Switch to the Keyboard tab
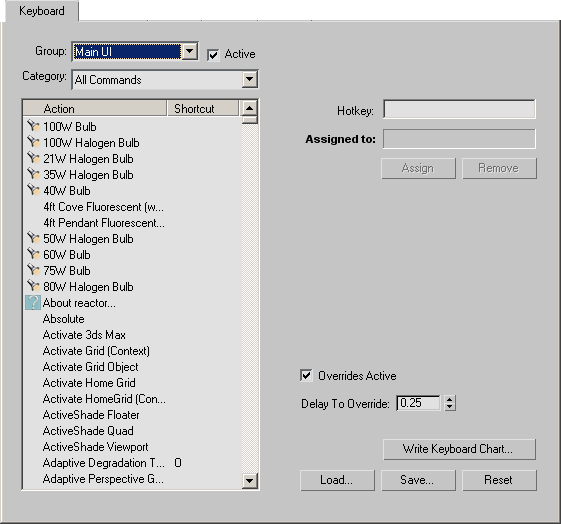 point(42,11)
